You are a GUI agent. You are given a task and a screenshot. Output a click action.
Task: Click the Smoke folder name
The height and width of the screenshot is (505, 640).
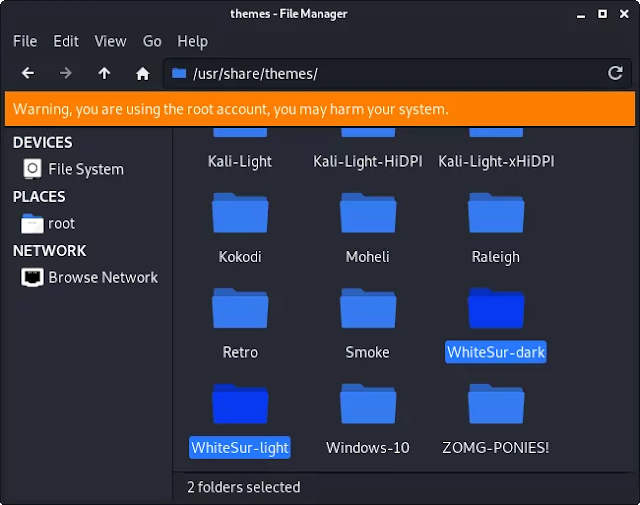pos(368,352)
